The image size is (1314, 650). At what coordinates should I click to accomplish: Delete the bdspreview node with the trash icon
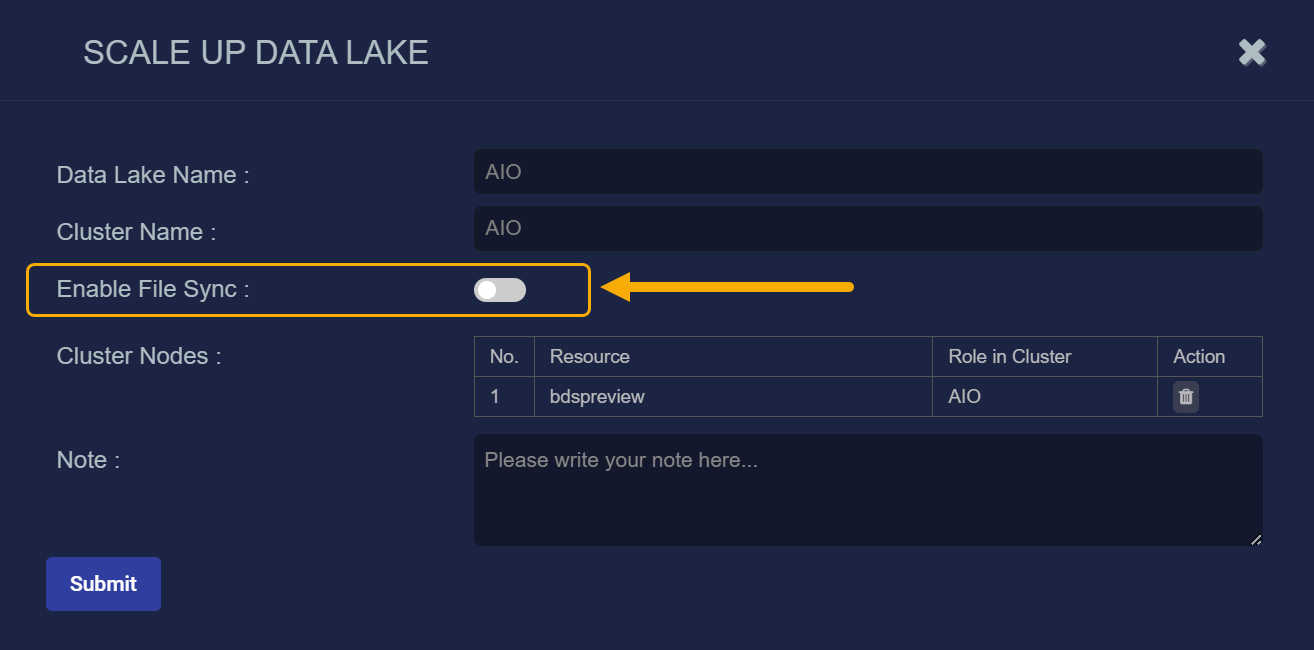tap(1185, 397)
